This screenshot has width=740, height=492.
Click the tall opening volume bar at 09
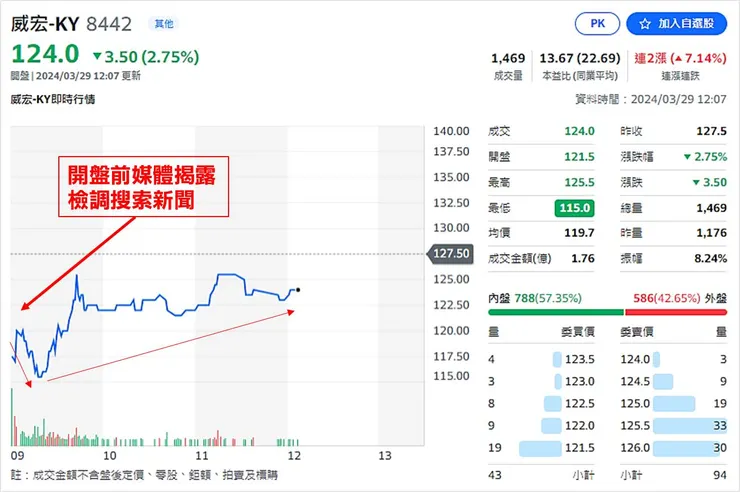[12, 417]
